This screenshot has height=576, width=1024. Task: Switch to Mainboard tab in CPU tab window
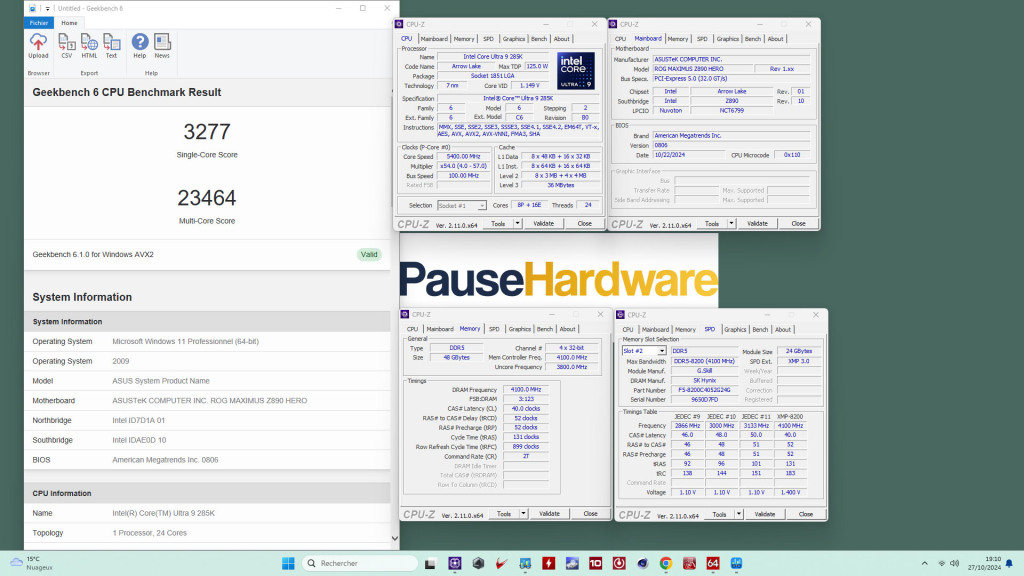(434, 39)
